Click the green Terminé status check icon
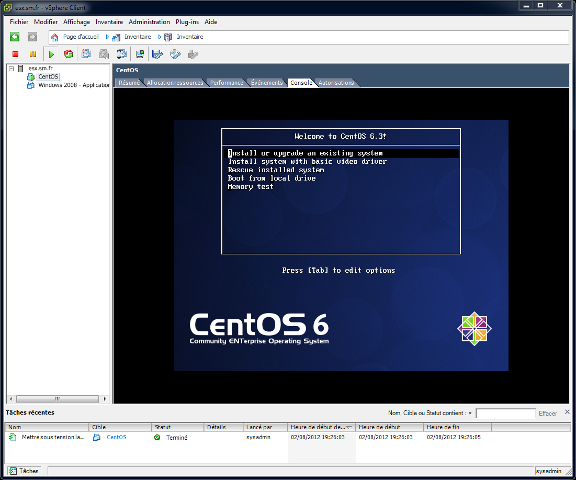This screenshot has width=576, height=480. tap(157, 437)
